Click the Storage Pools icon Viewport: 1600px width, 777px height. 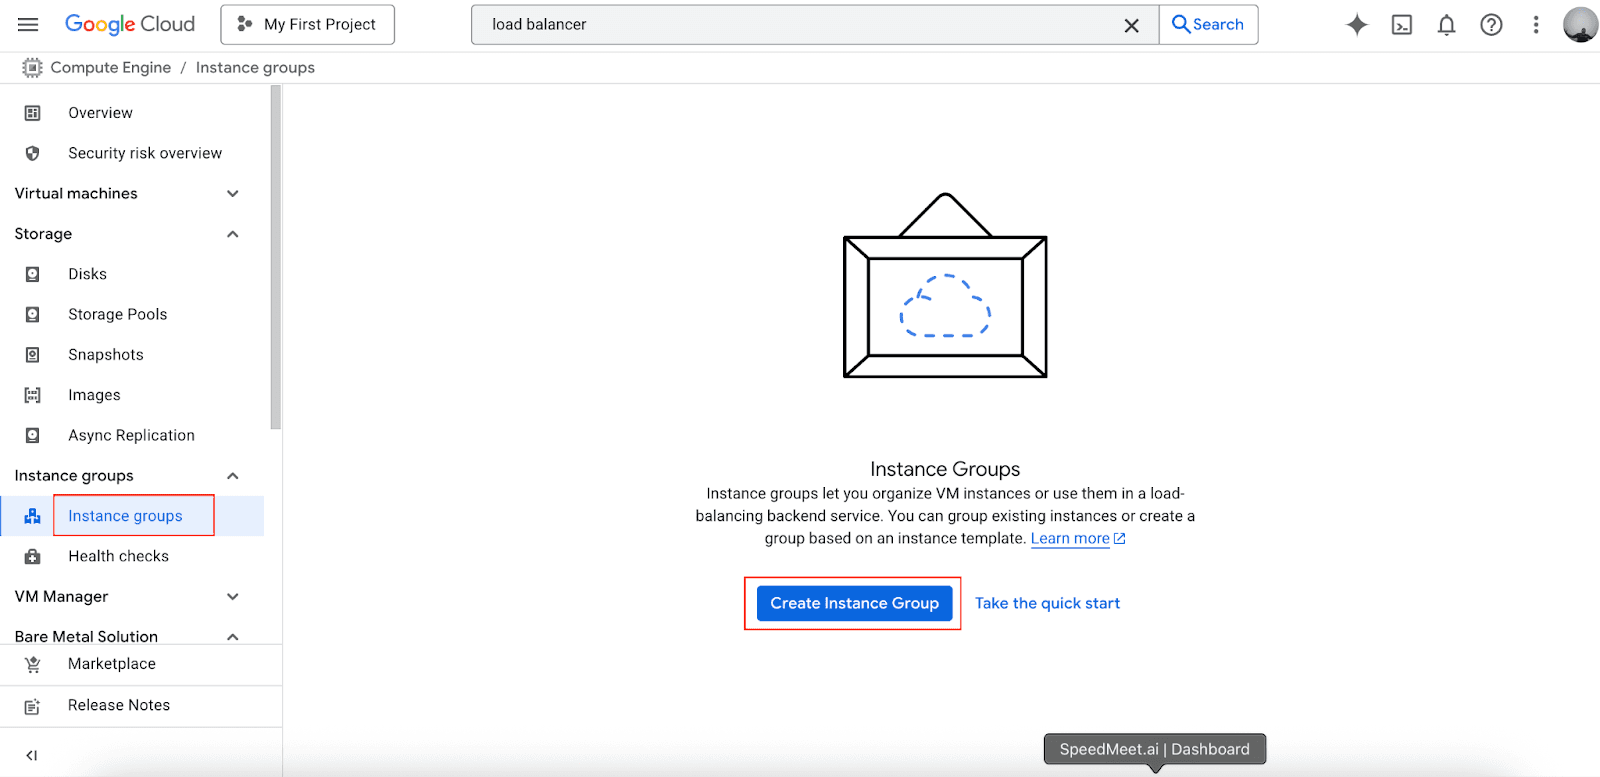[x=32, y=314]
